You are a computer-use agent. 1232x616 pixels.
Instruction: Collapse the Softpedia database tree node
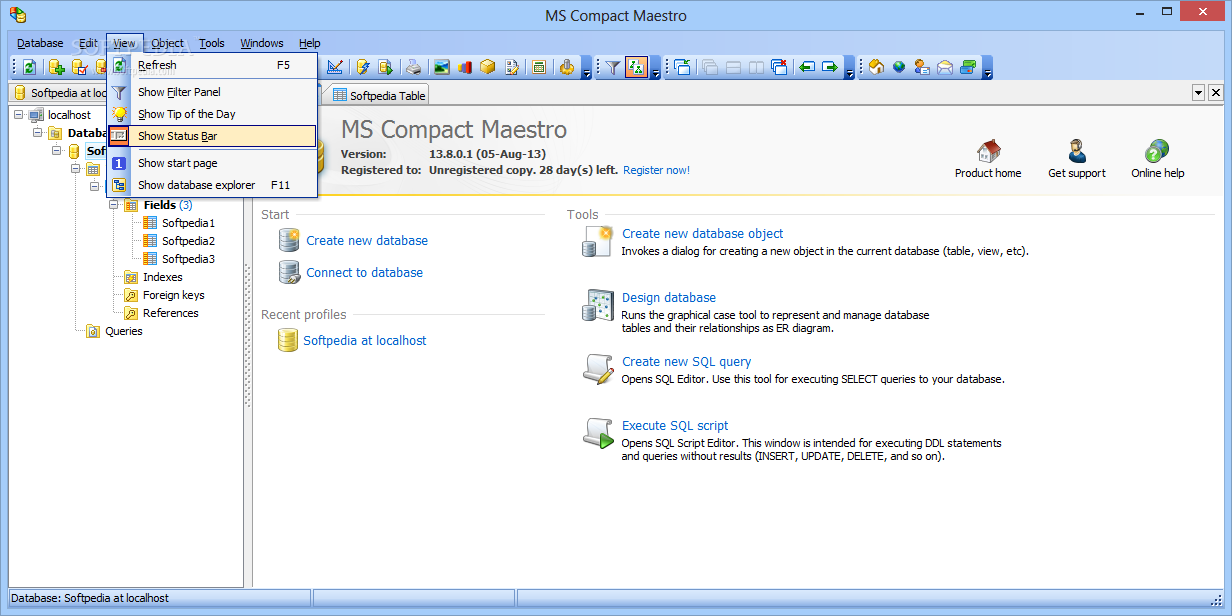click(x=56, y=151)
